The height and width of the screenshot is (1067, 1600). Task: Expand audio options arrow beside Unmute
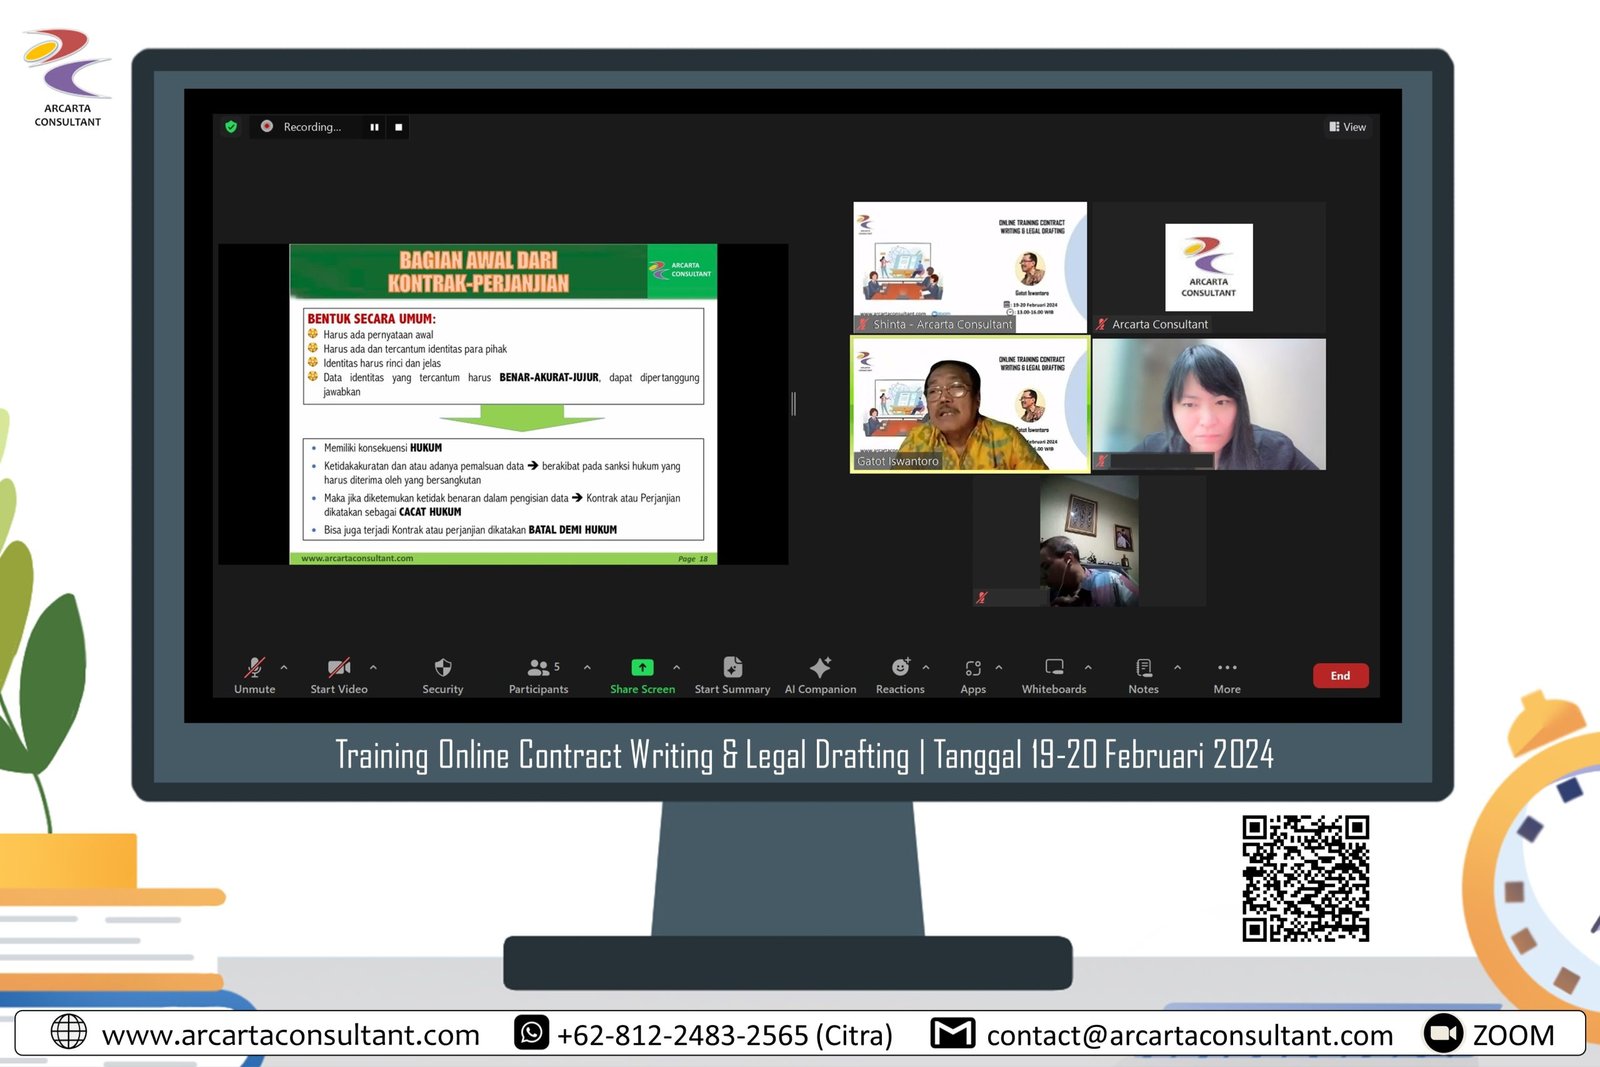pyautogui.click(x=284, y=667)
